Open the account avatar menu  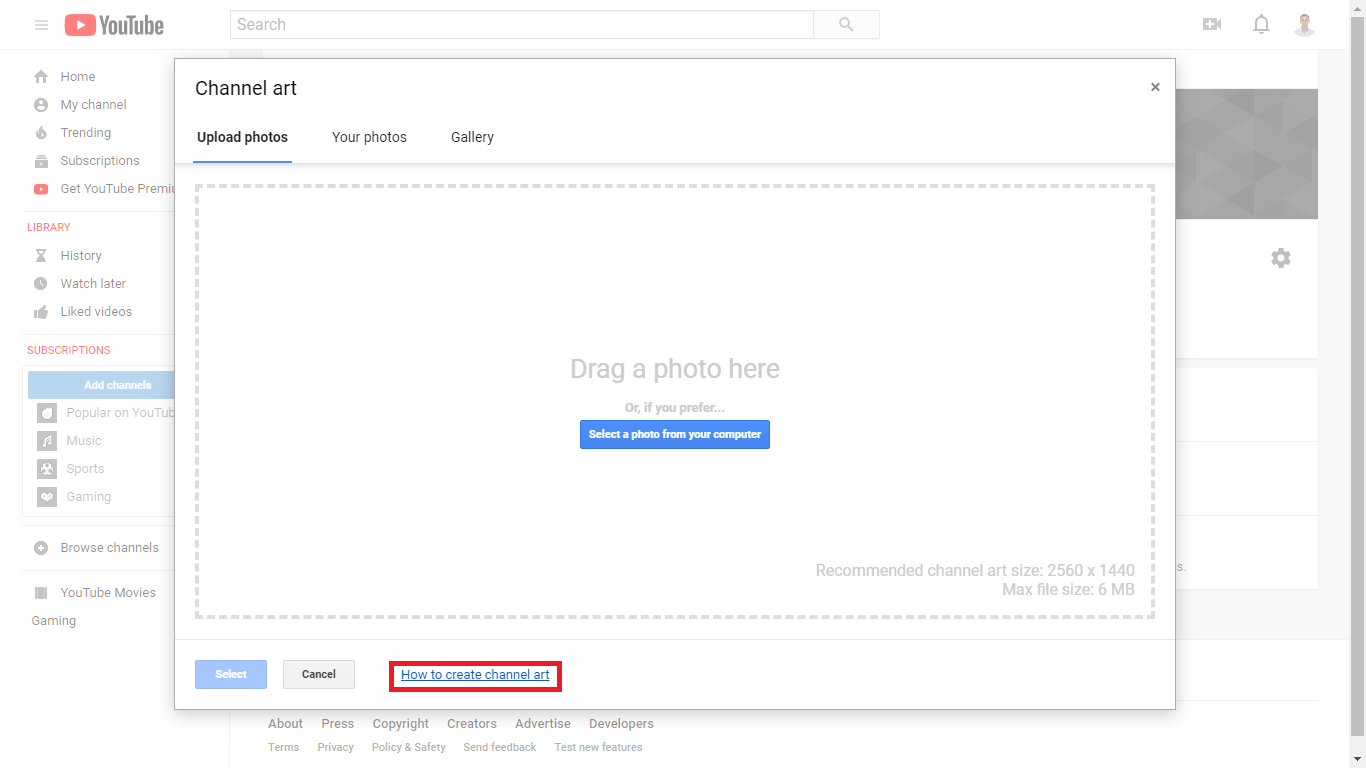pos(1304,25)
